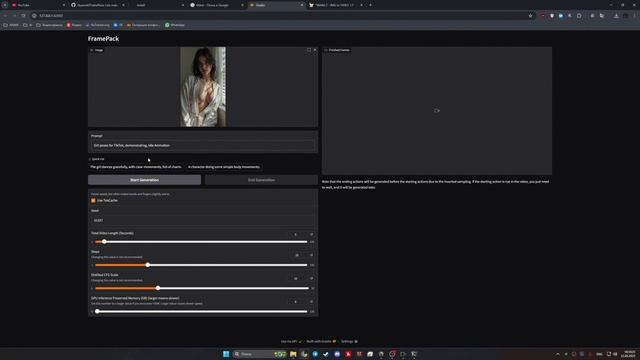Click the Seed number field
The image size is (640, 360).
pyautogui.click(x=203, y=220)
